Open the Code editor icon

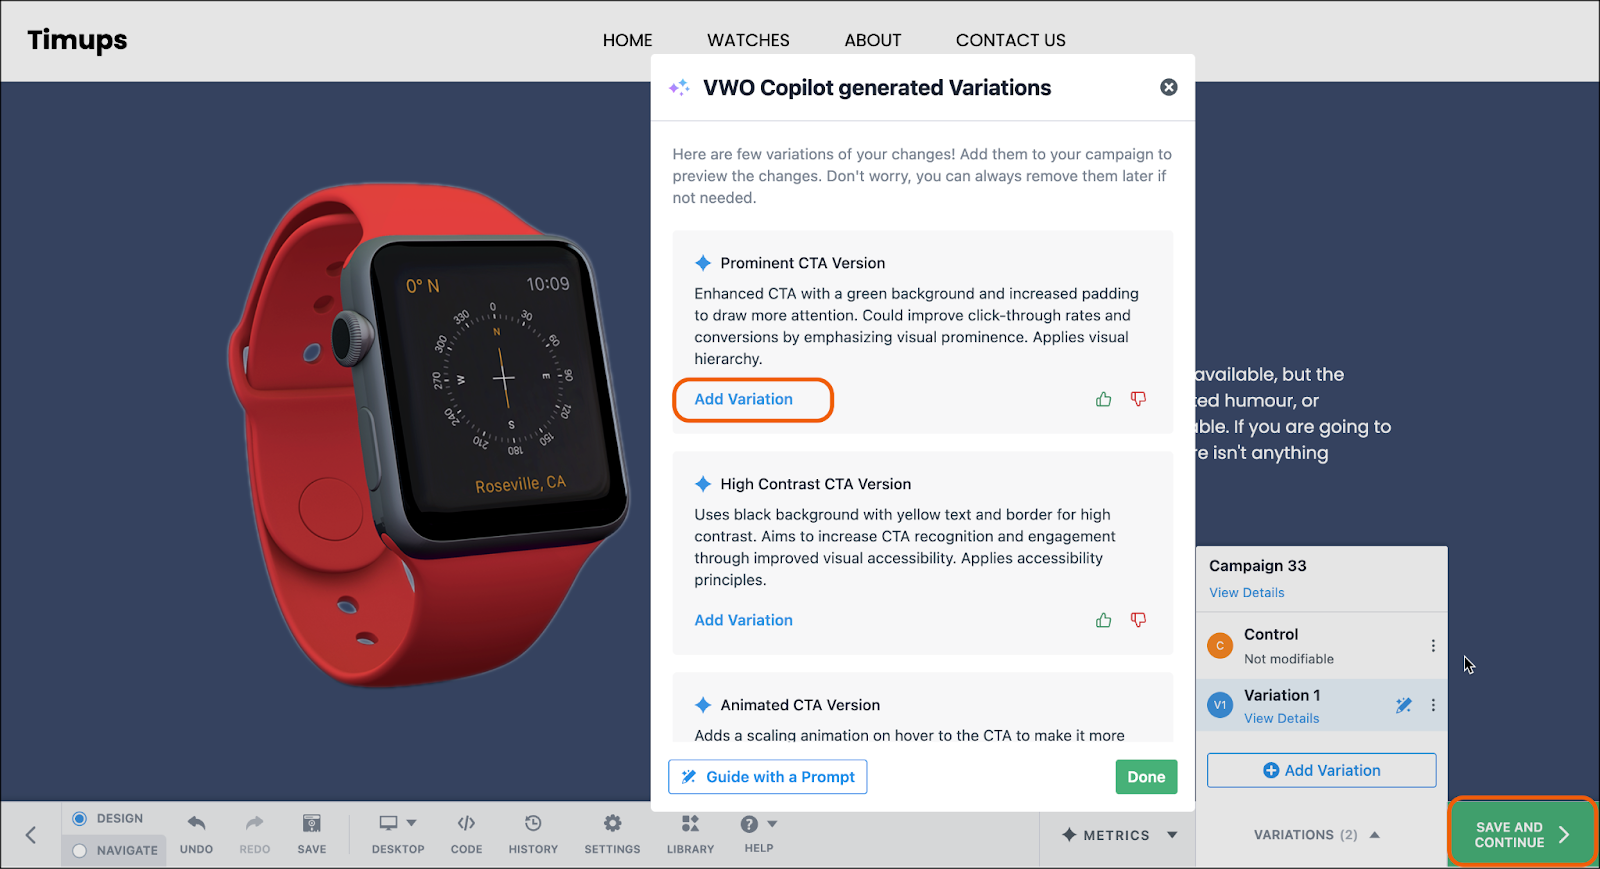pos(466,823)
